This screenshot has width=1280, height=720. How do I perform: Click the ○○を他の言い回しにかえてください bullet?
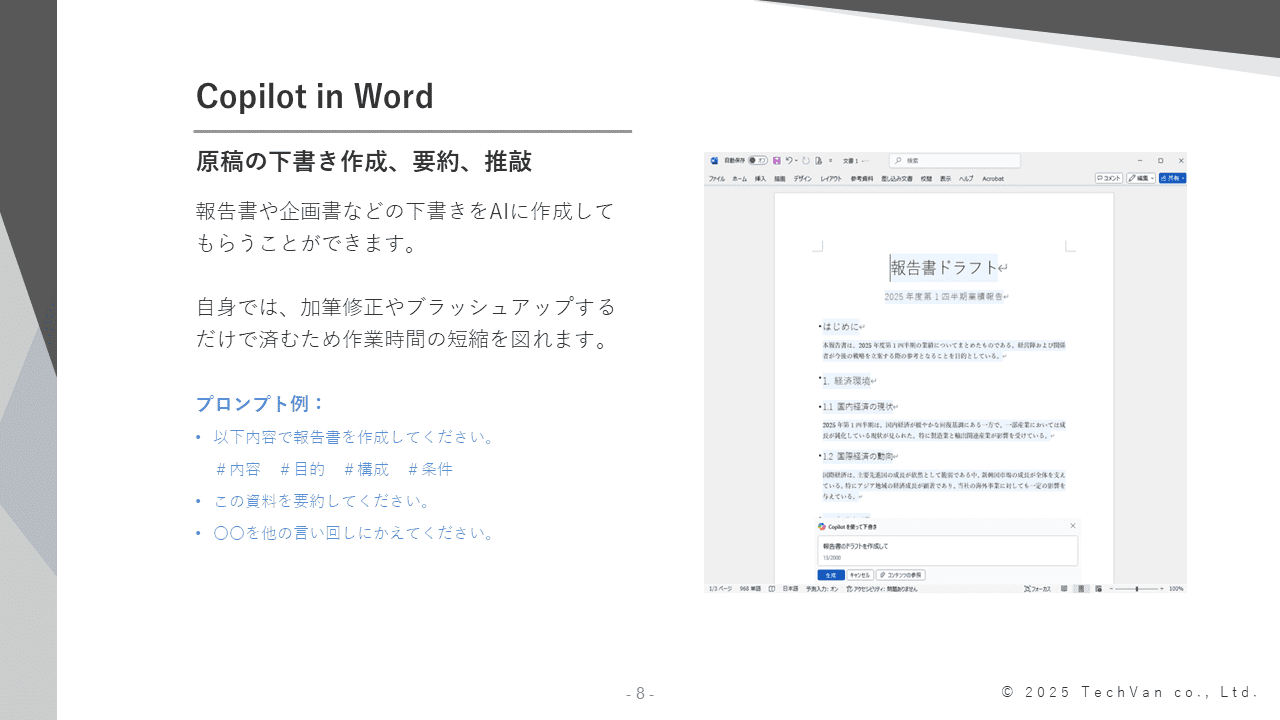click(356, 533)
